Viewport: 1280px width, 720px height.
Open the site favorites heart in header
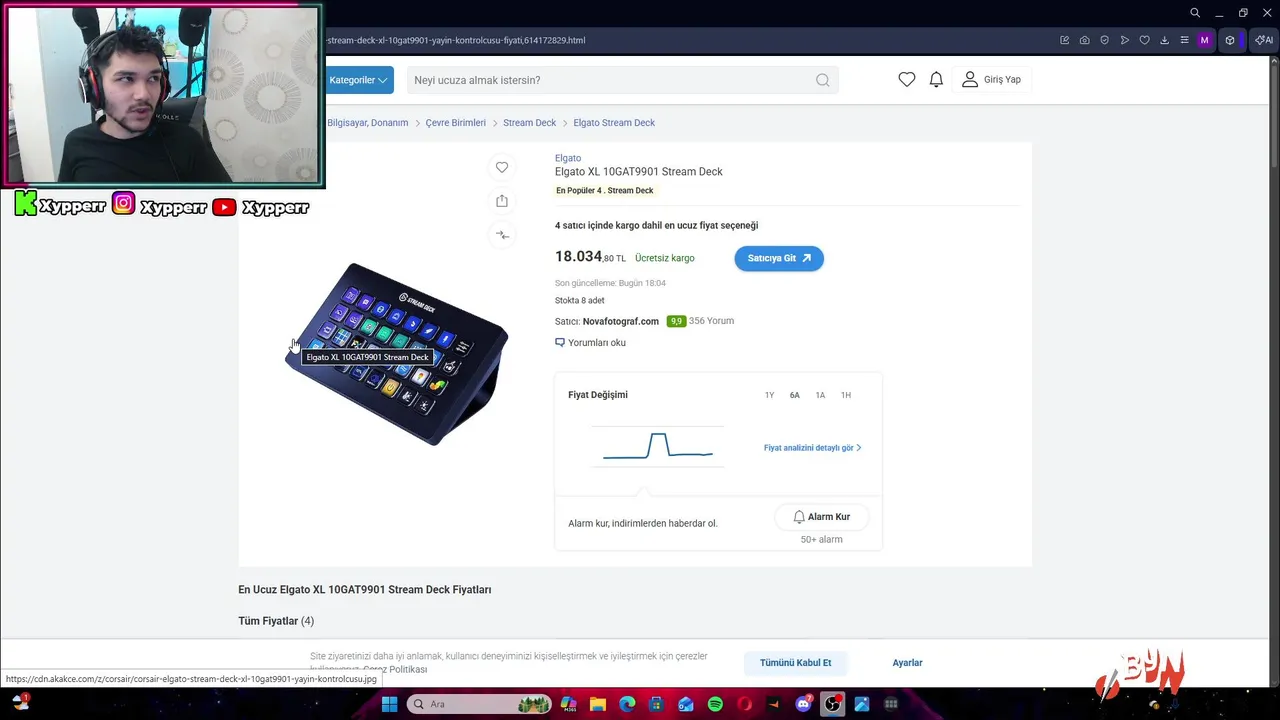point(906,79)
